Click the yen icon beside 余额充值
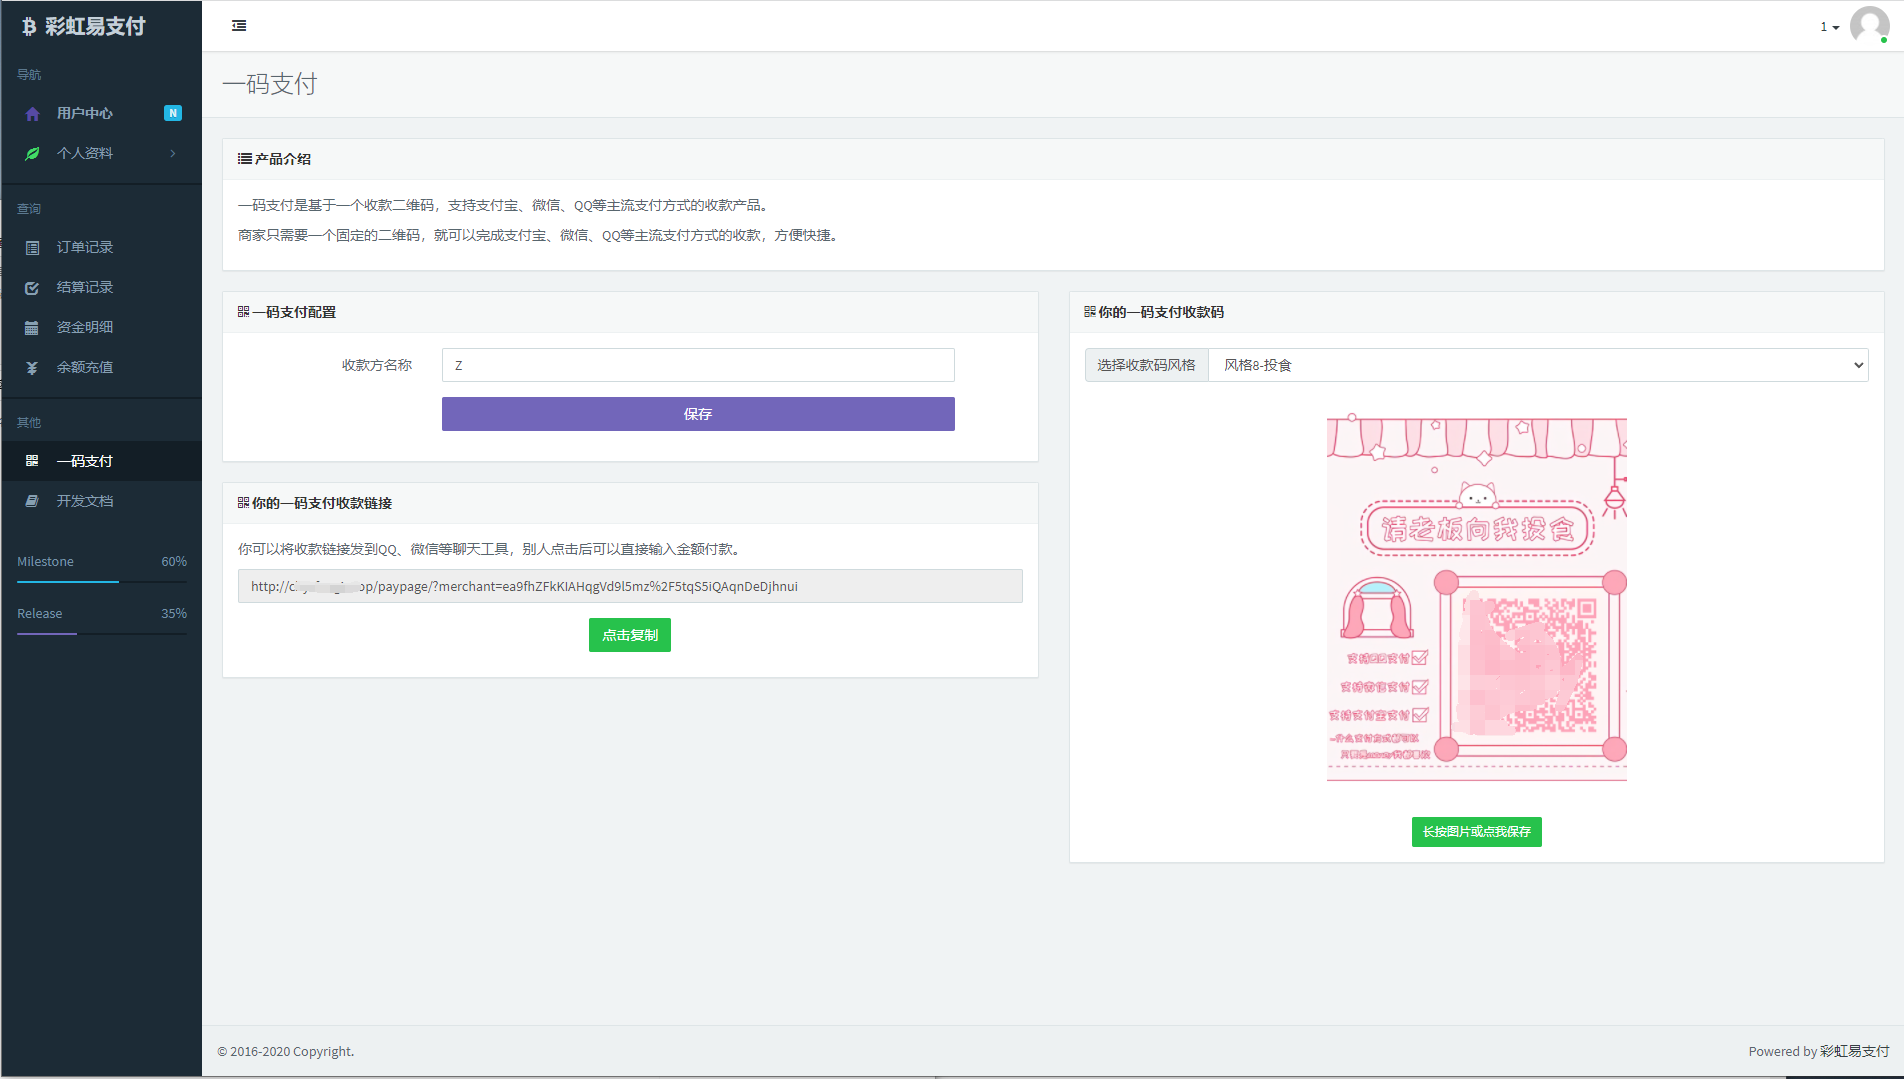The height and width of the screenshot is (1079, 1904). [x=32, y=368]
